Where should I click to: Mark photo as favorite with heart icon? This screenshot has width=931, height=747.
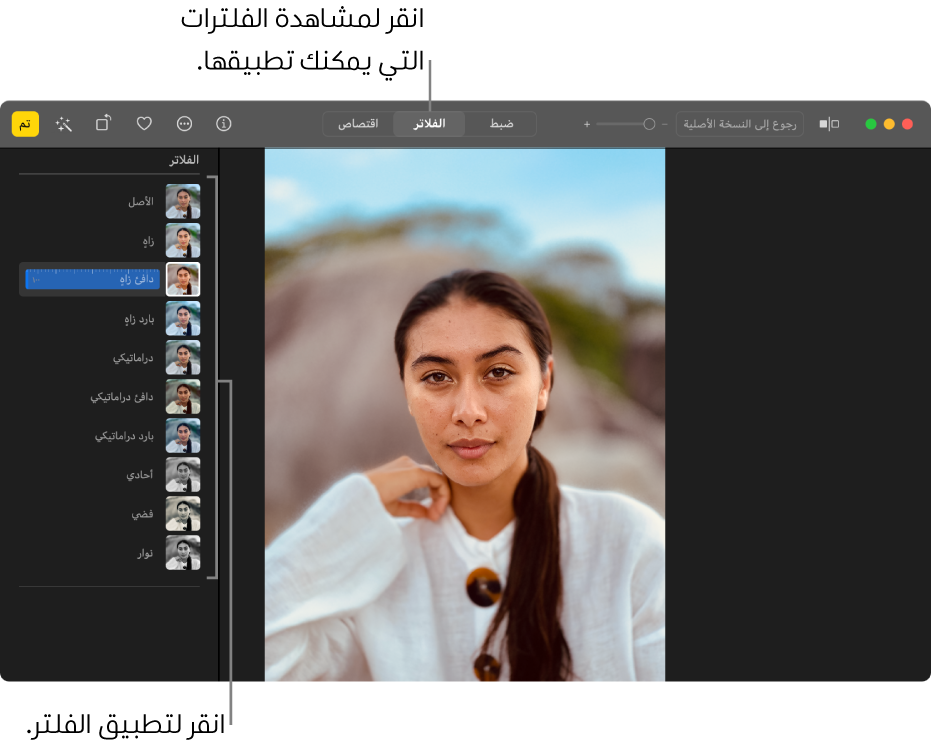[x=144, y=124]
